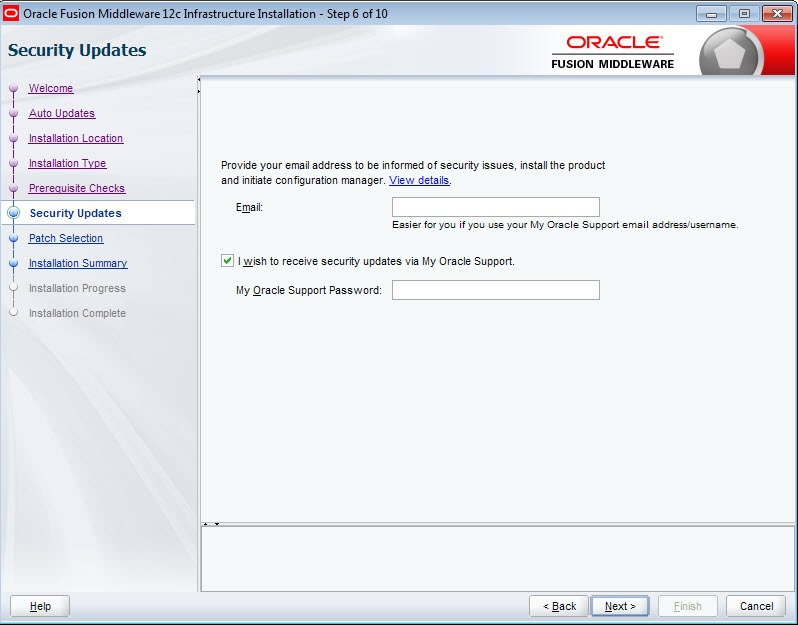Open the Installation Summary step

(x=78, y=263)
